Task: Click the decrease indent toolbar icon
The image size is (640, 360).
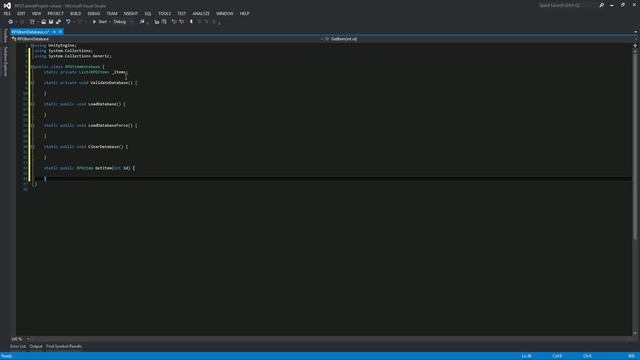Action: 174,22
